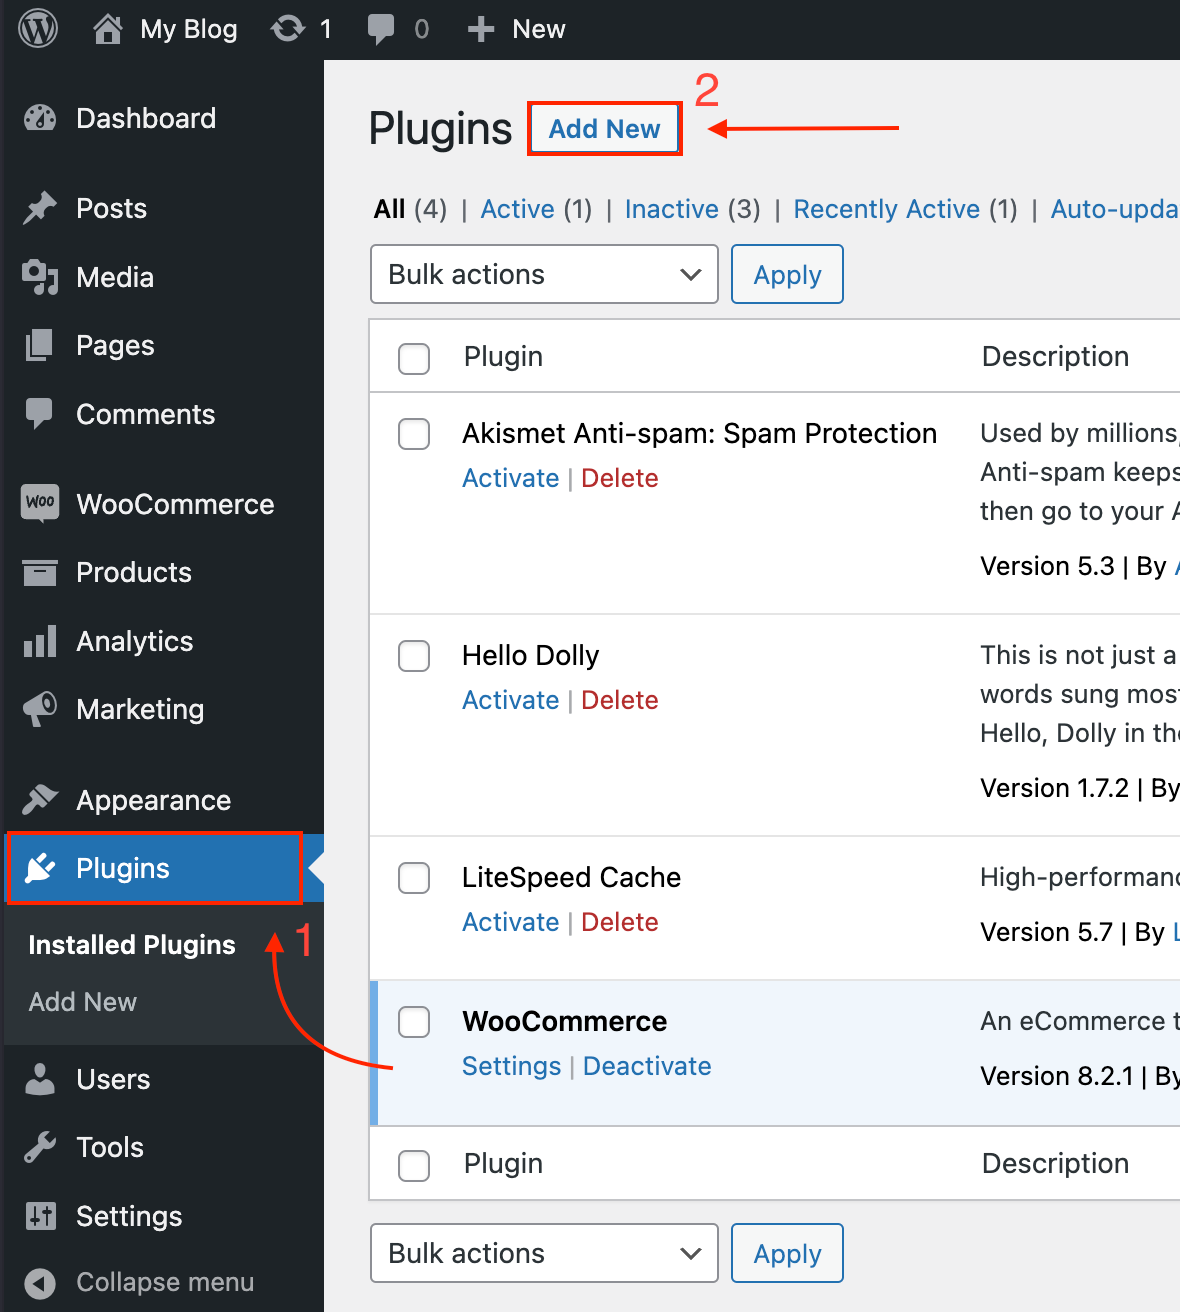Open the WooCommerce sidebar menu
This screenshot has width=1180, height=1312.
[174, 504]
